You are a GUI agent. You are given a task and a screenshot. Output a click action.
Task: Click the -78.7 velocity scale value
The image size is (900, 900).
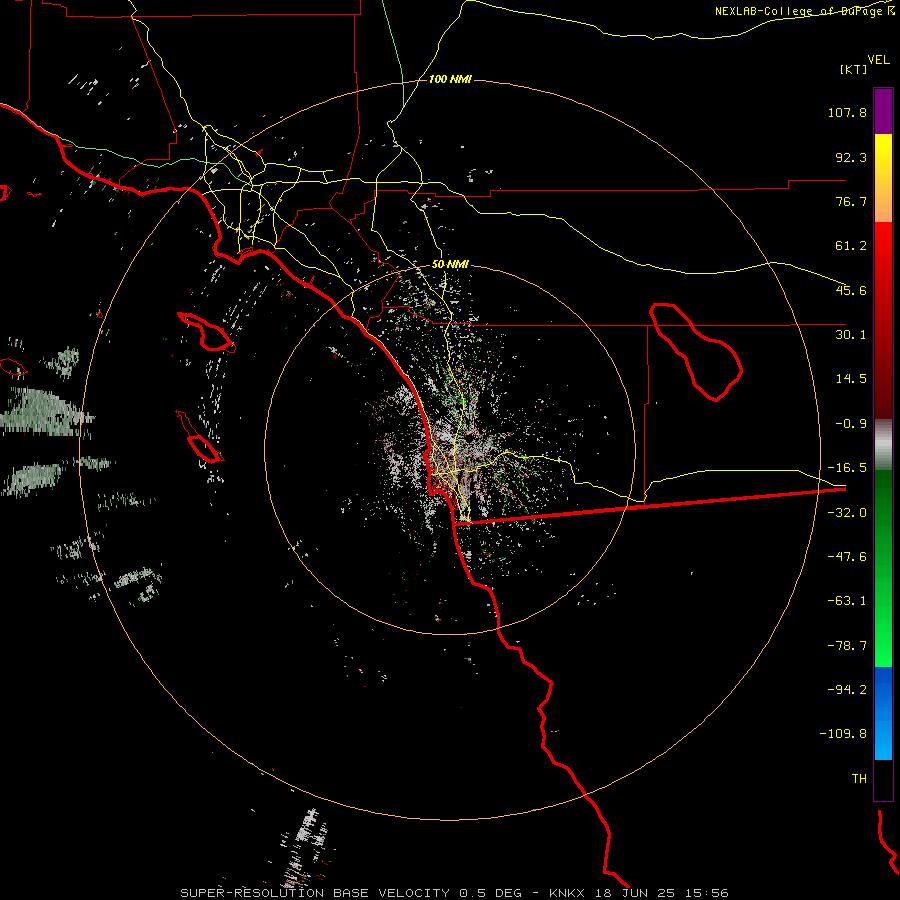click(x=847, y=646)
